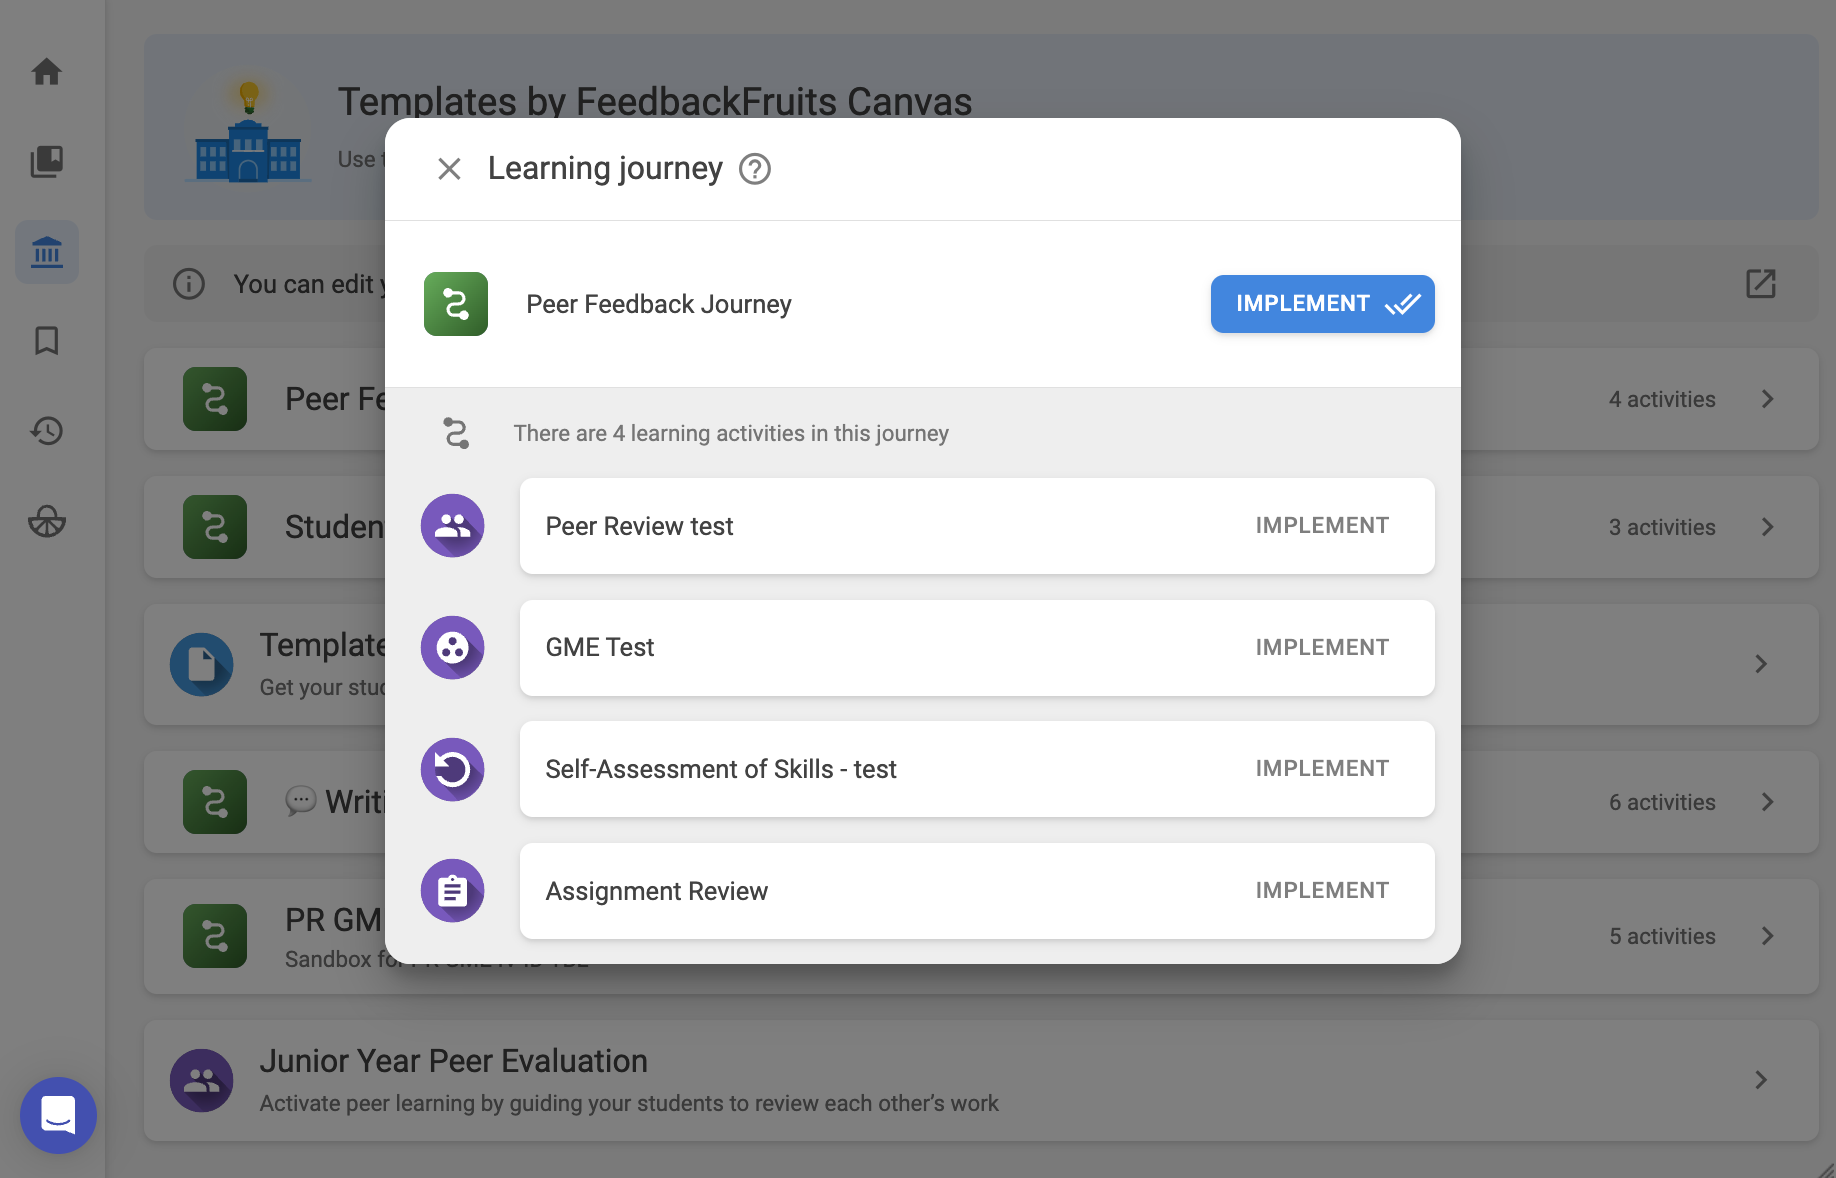The image size is (1836, 1178).
Task: Open help for Learning journey
Action: (x=755, y=169)
